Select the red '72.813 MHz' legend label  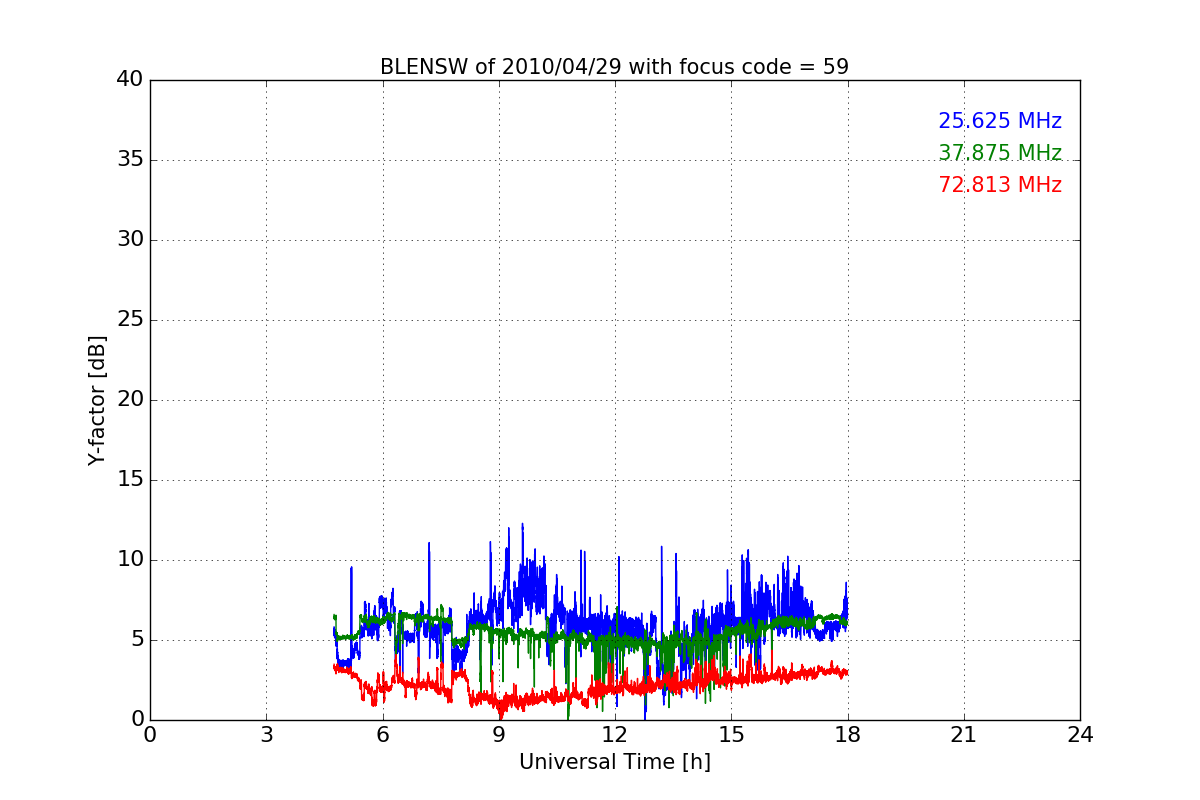point(1000,185)
